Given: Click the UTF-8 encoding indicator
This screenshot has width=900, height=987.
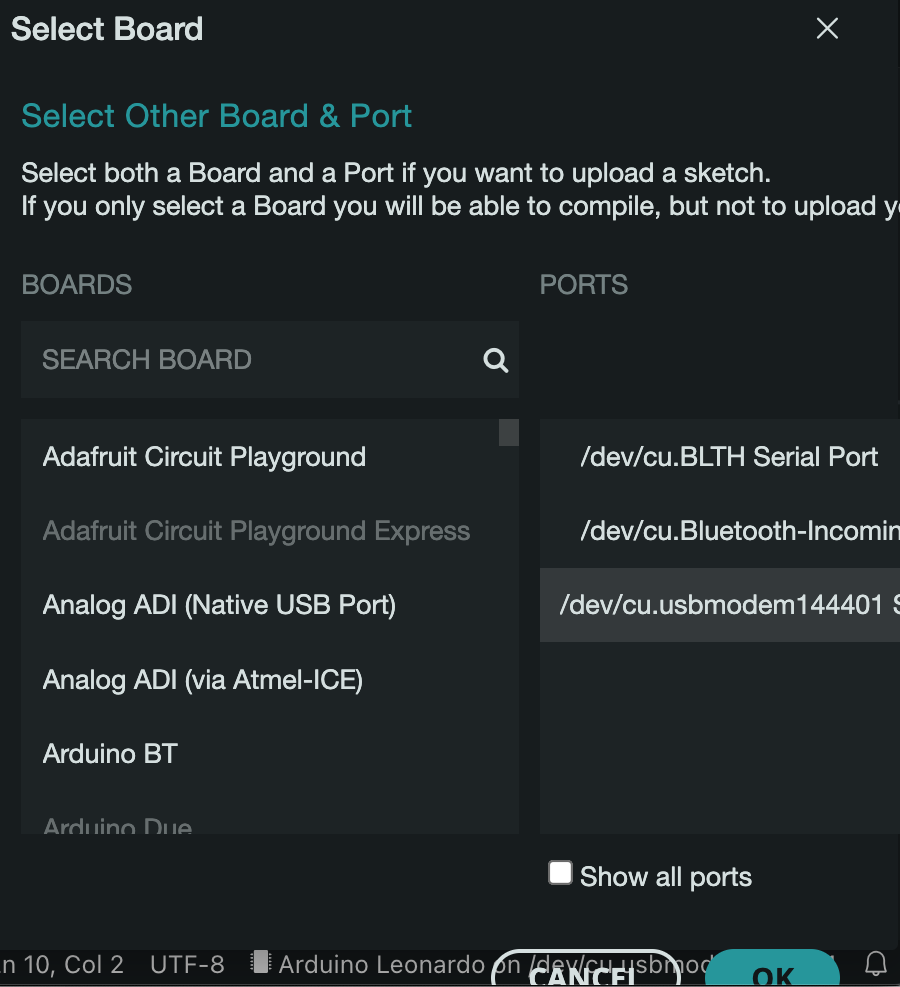Looking at the screenshot, I should (x=187, y=964).
